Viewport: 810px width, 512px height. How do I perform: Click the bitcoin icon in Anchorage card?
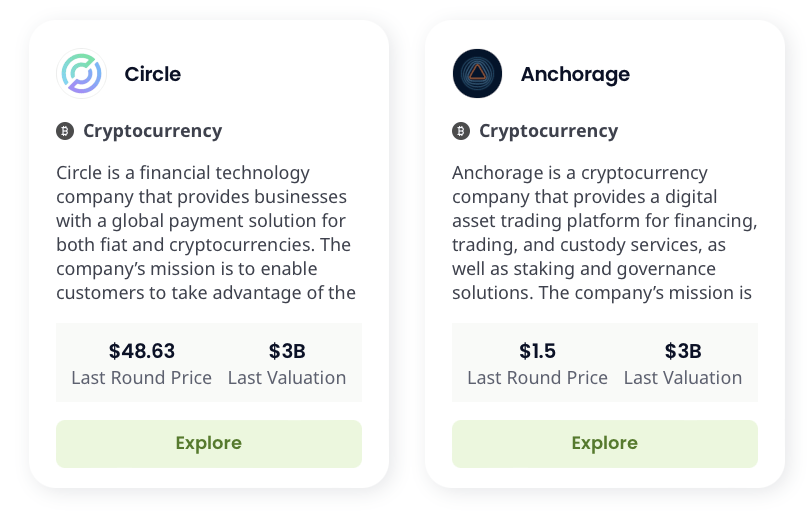pyautogui.click(x=461, y=131)
